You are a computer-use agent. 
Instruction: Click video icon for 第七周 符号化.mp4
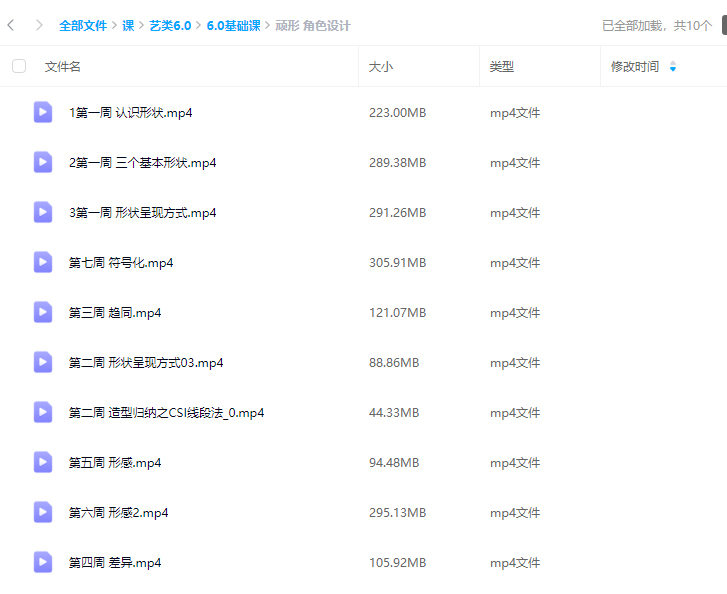(43, 262)
